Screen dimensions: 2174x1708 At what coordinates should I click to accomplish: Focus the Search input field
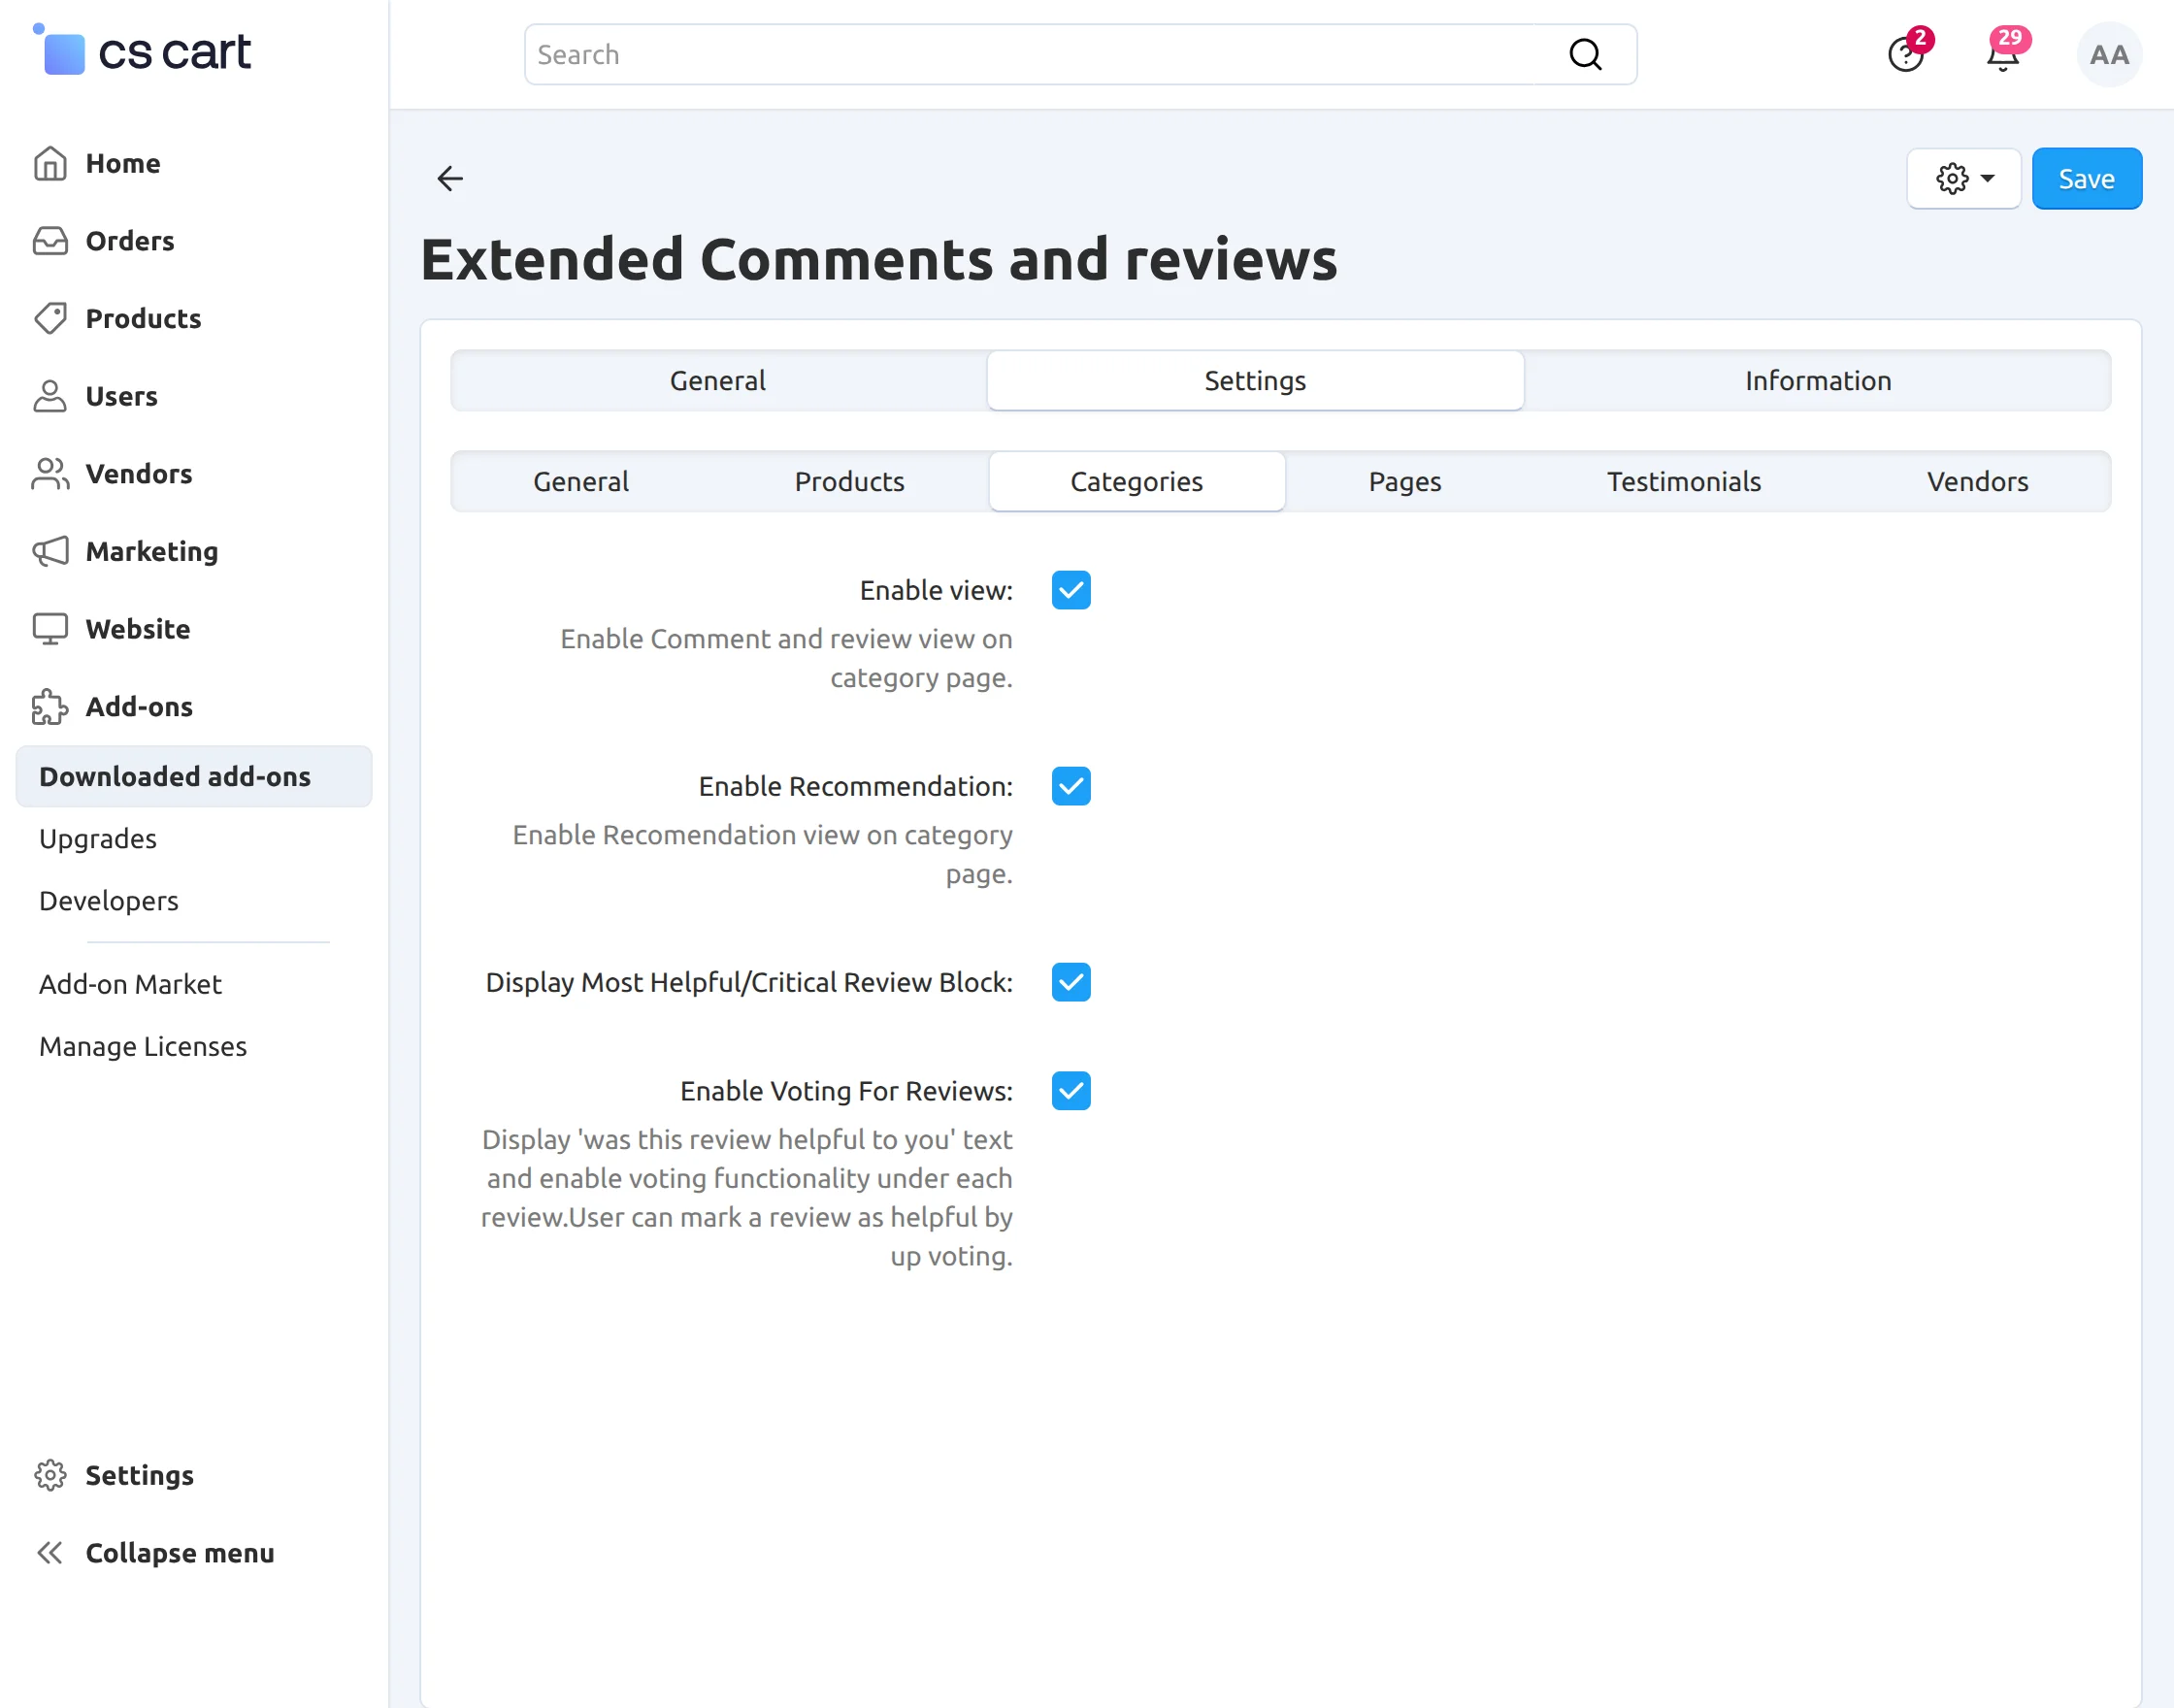(x=1080, y=54)
